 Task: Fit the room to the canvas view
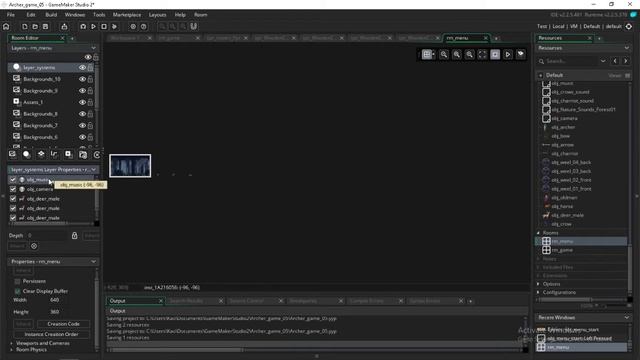coord(482,54)
